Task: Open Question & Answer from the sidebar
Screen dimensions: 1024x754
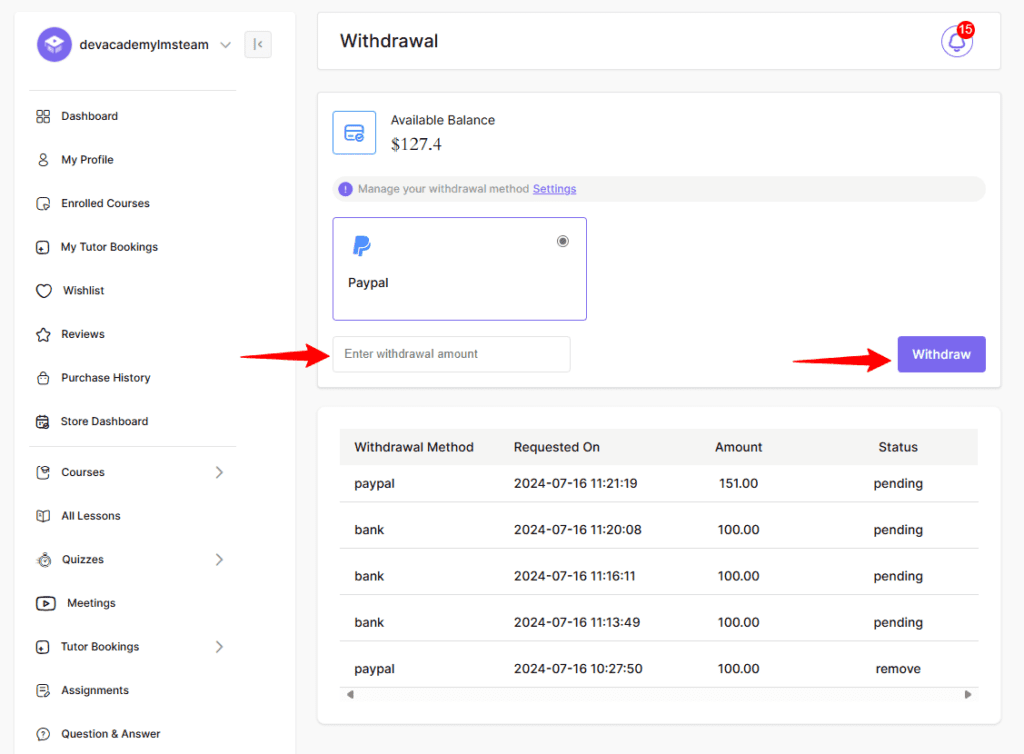Action: click(44, 733)
